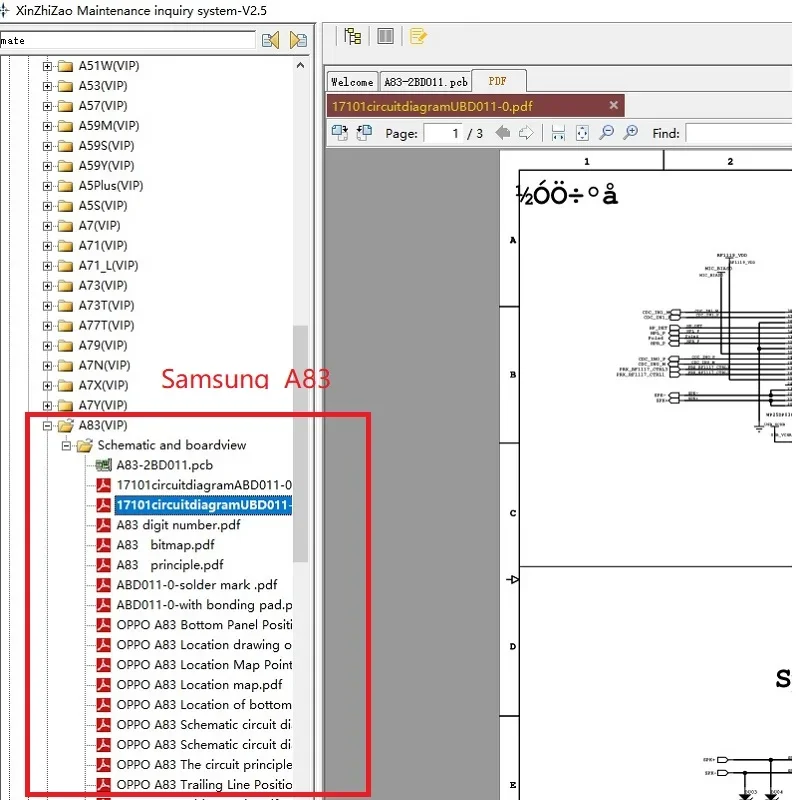Expand the A7X(VIP) folder
800x800 pixels.
coord(47,386)
